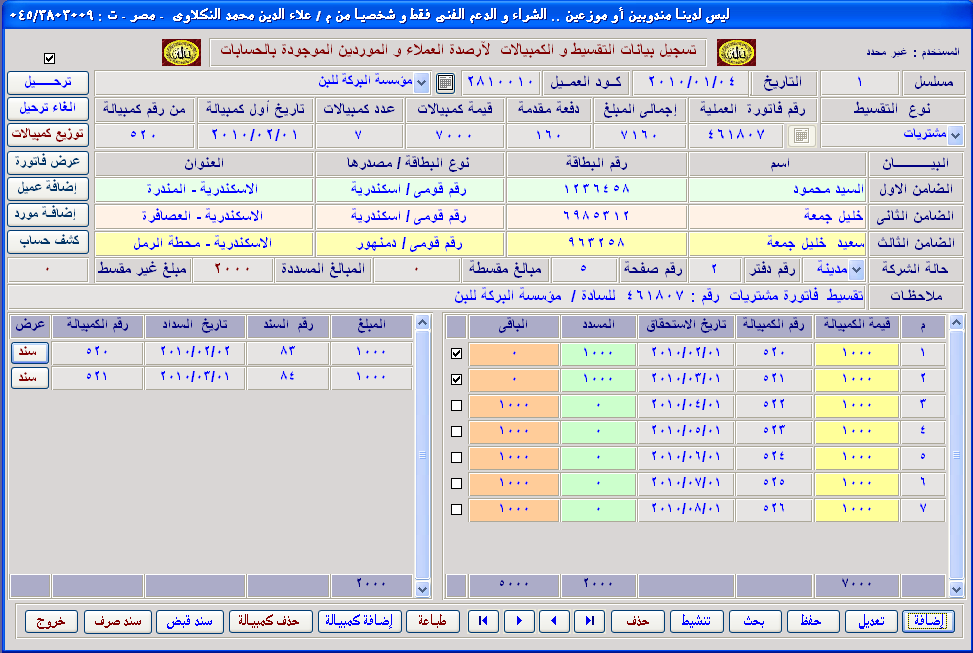The width and height of the screenshot is (973, 653).
Task: Toggle the checkbox in the top-left corner
Action: tap(50, 58)
